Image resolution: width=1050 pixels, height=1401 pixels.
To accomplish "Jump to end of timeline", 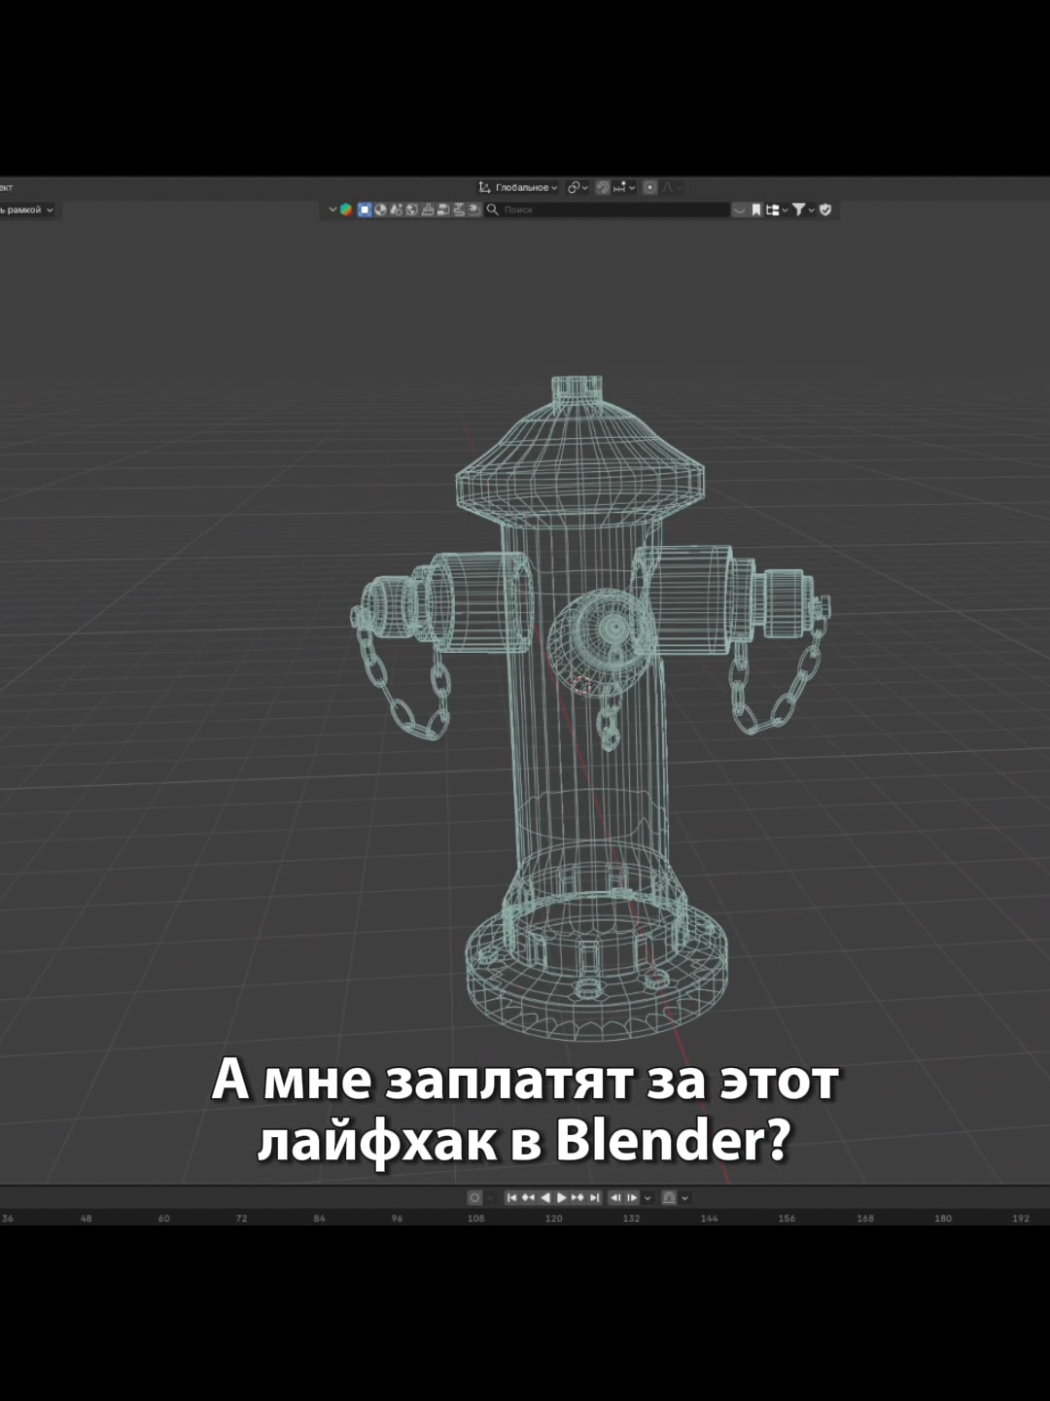I will pos(594,1197).
